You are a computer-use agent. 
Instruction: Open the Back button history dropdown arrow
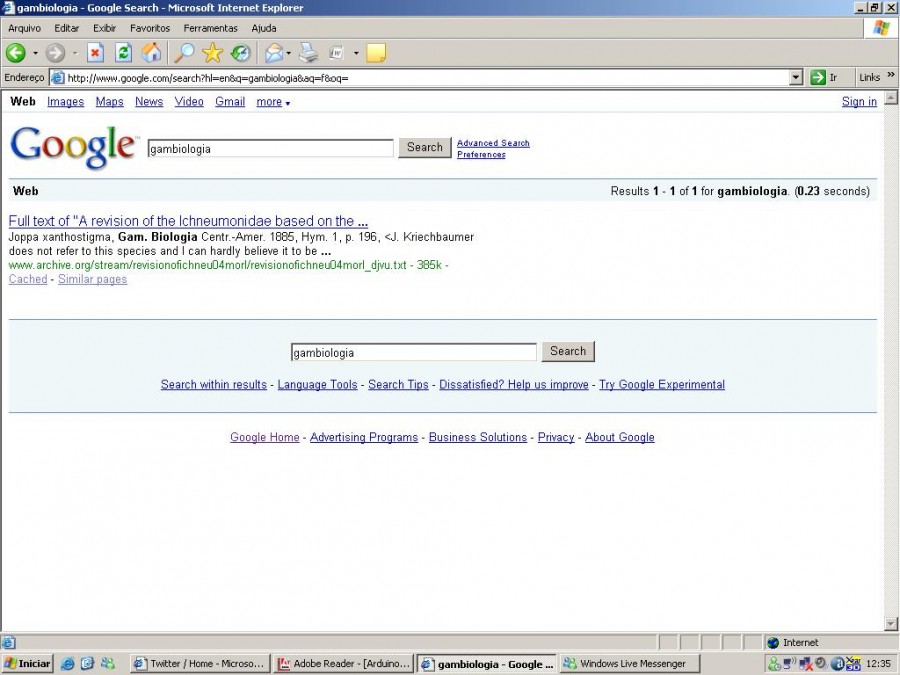coord(35,53)
